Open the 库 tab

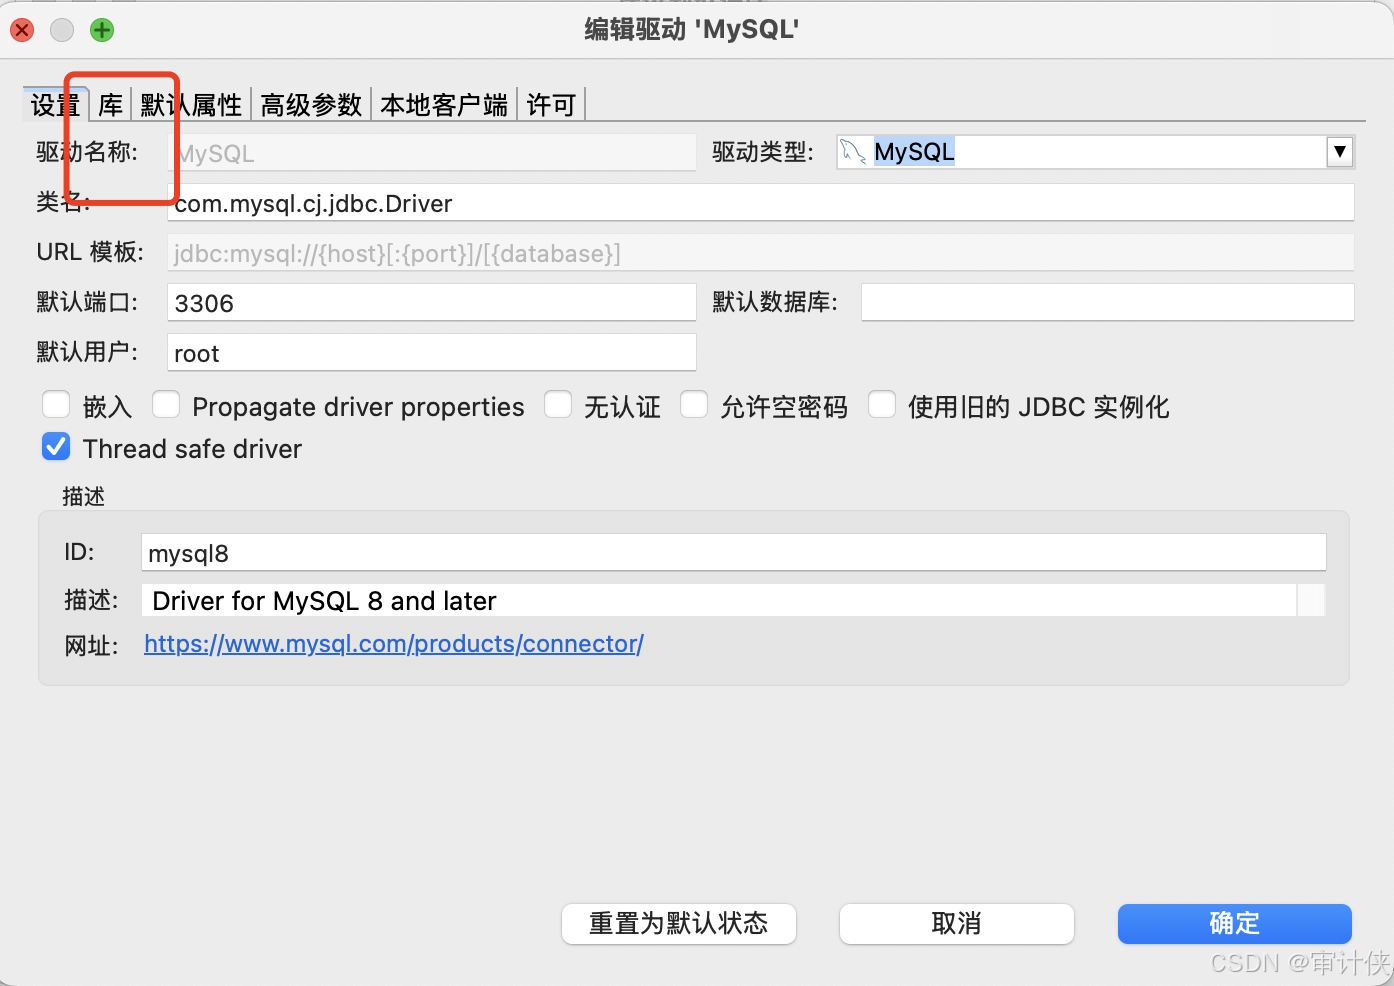[x=111, y=105]
